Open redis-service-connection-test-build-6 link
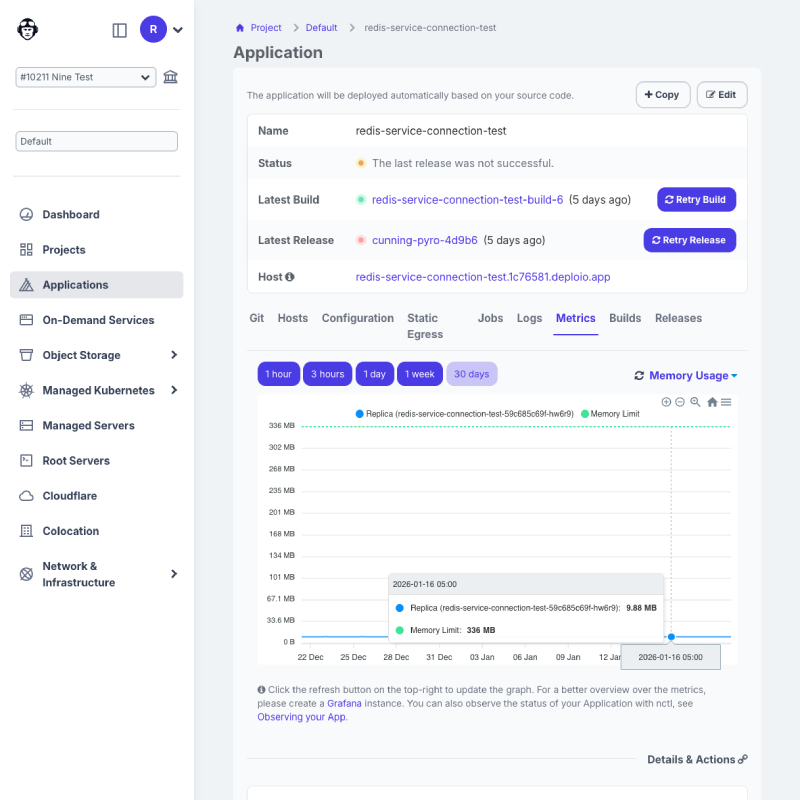 (467, 199)
